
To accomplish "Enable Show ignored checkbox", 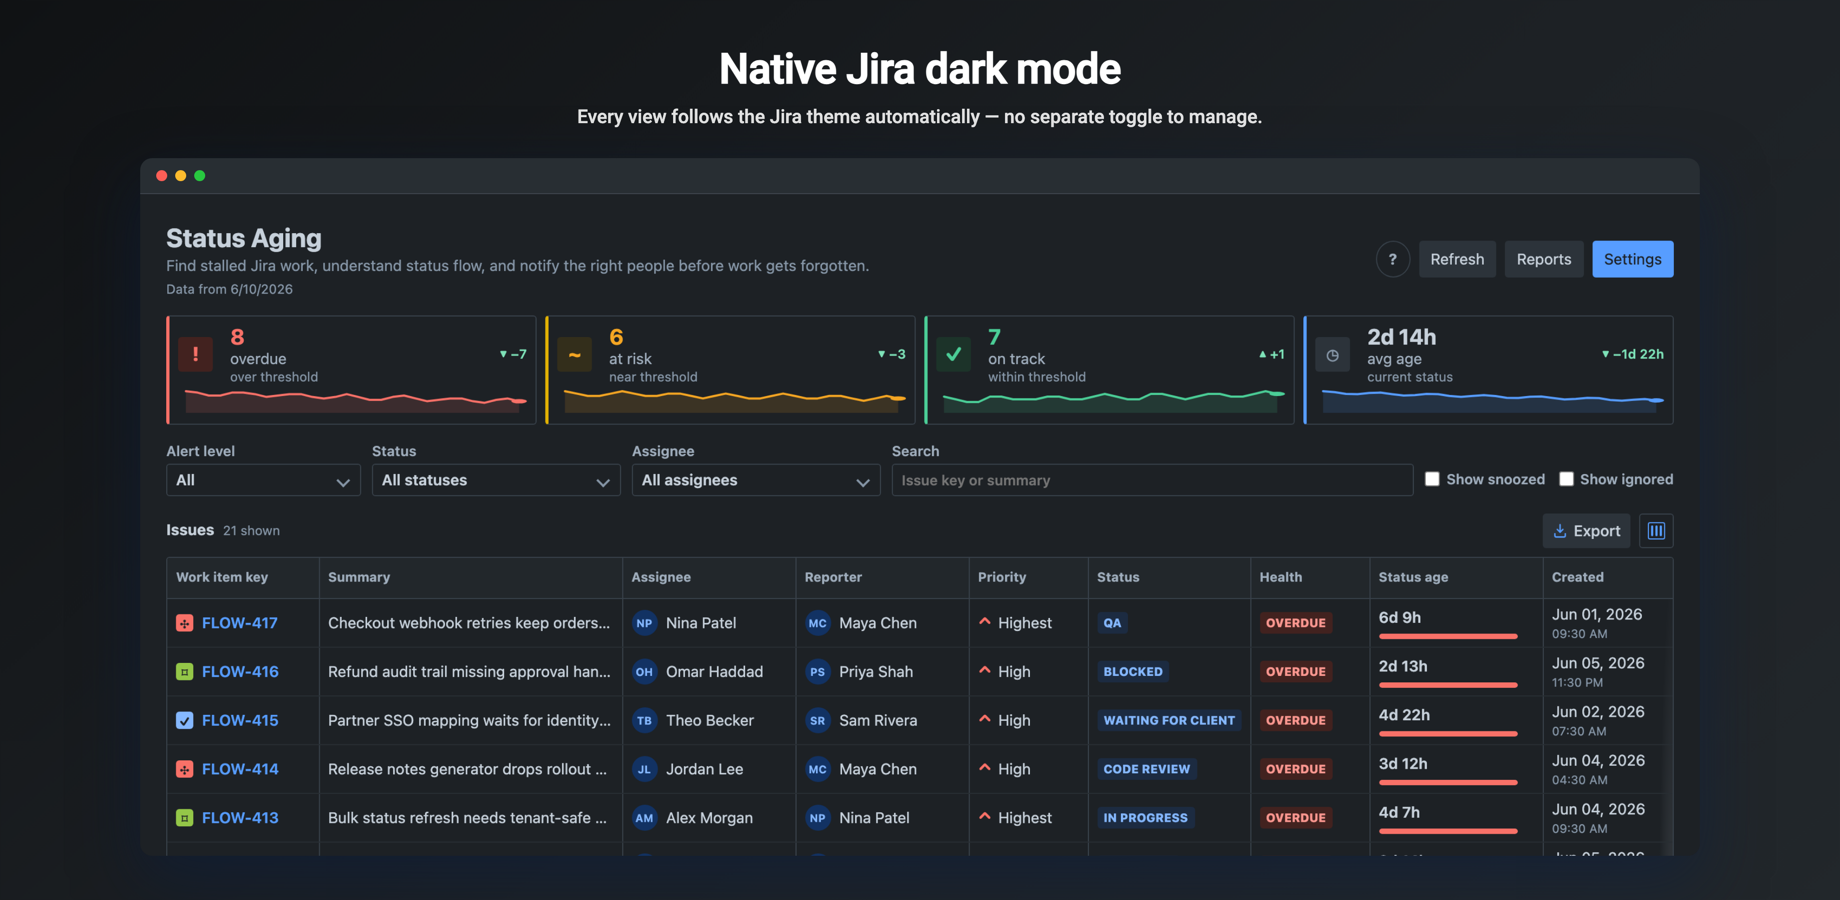I will click(x=1566, y=479).
